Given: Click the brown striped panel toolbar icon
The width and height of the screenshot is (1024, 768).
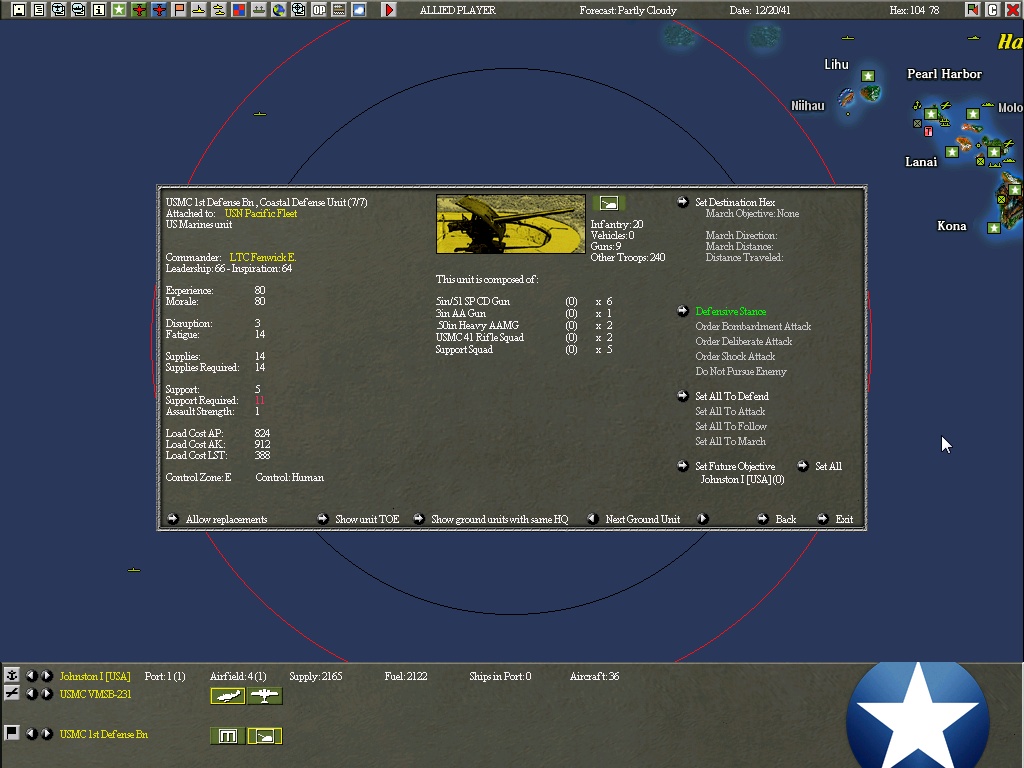Looking at the screenshot, I should 339,10.
